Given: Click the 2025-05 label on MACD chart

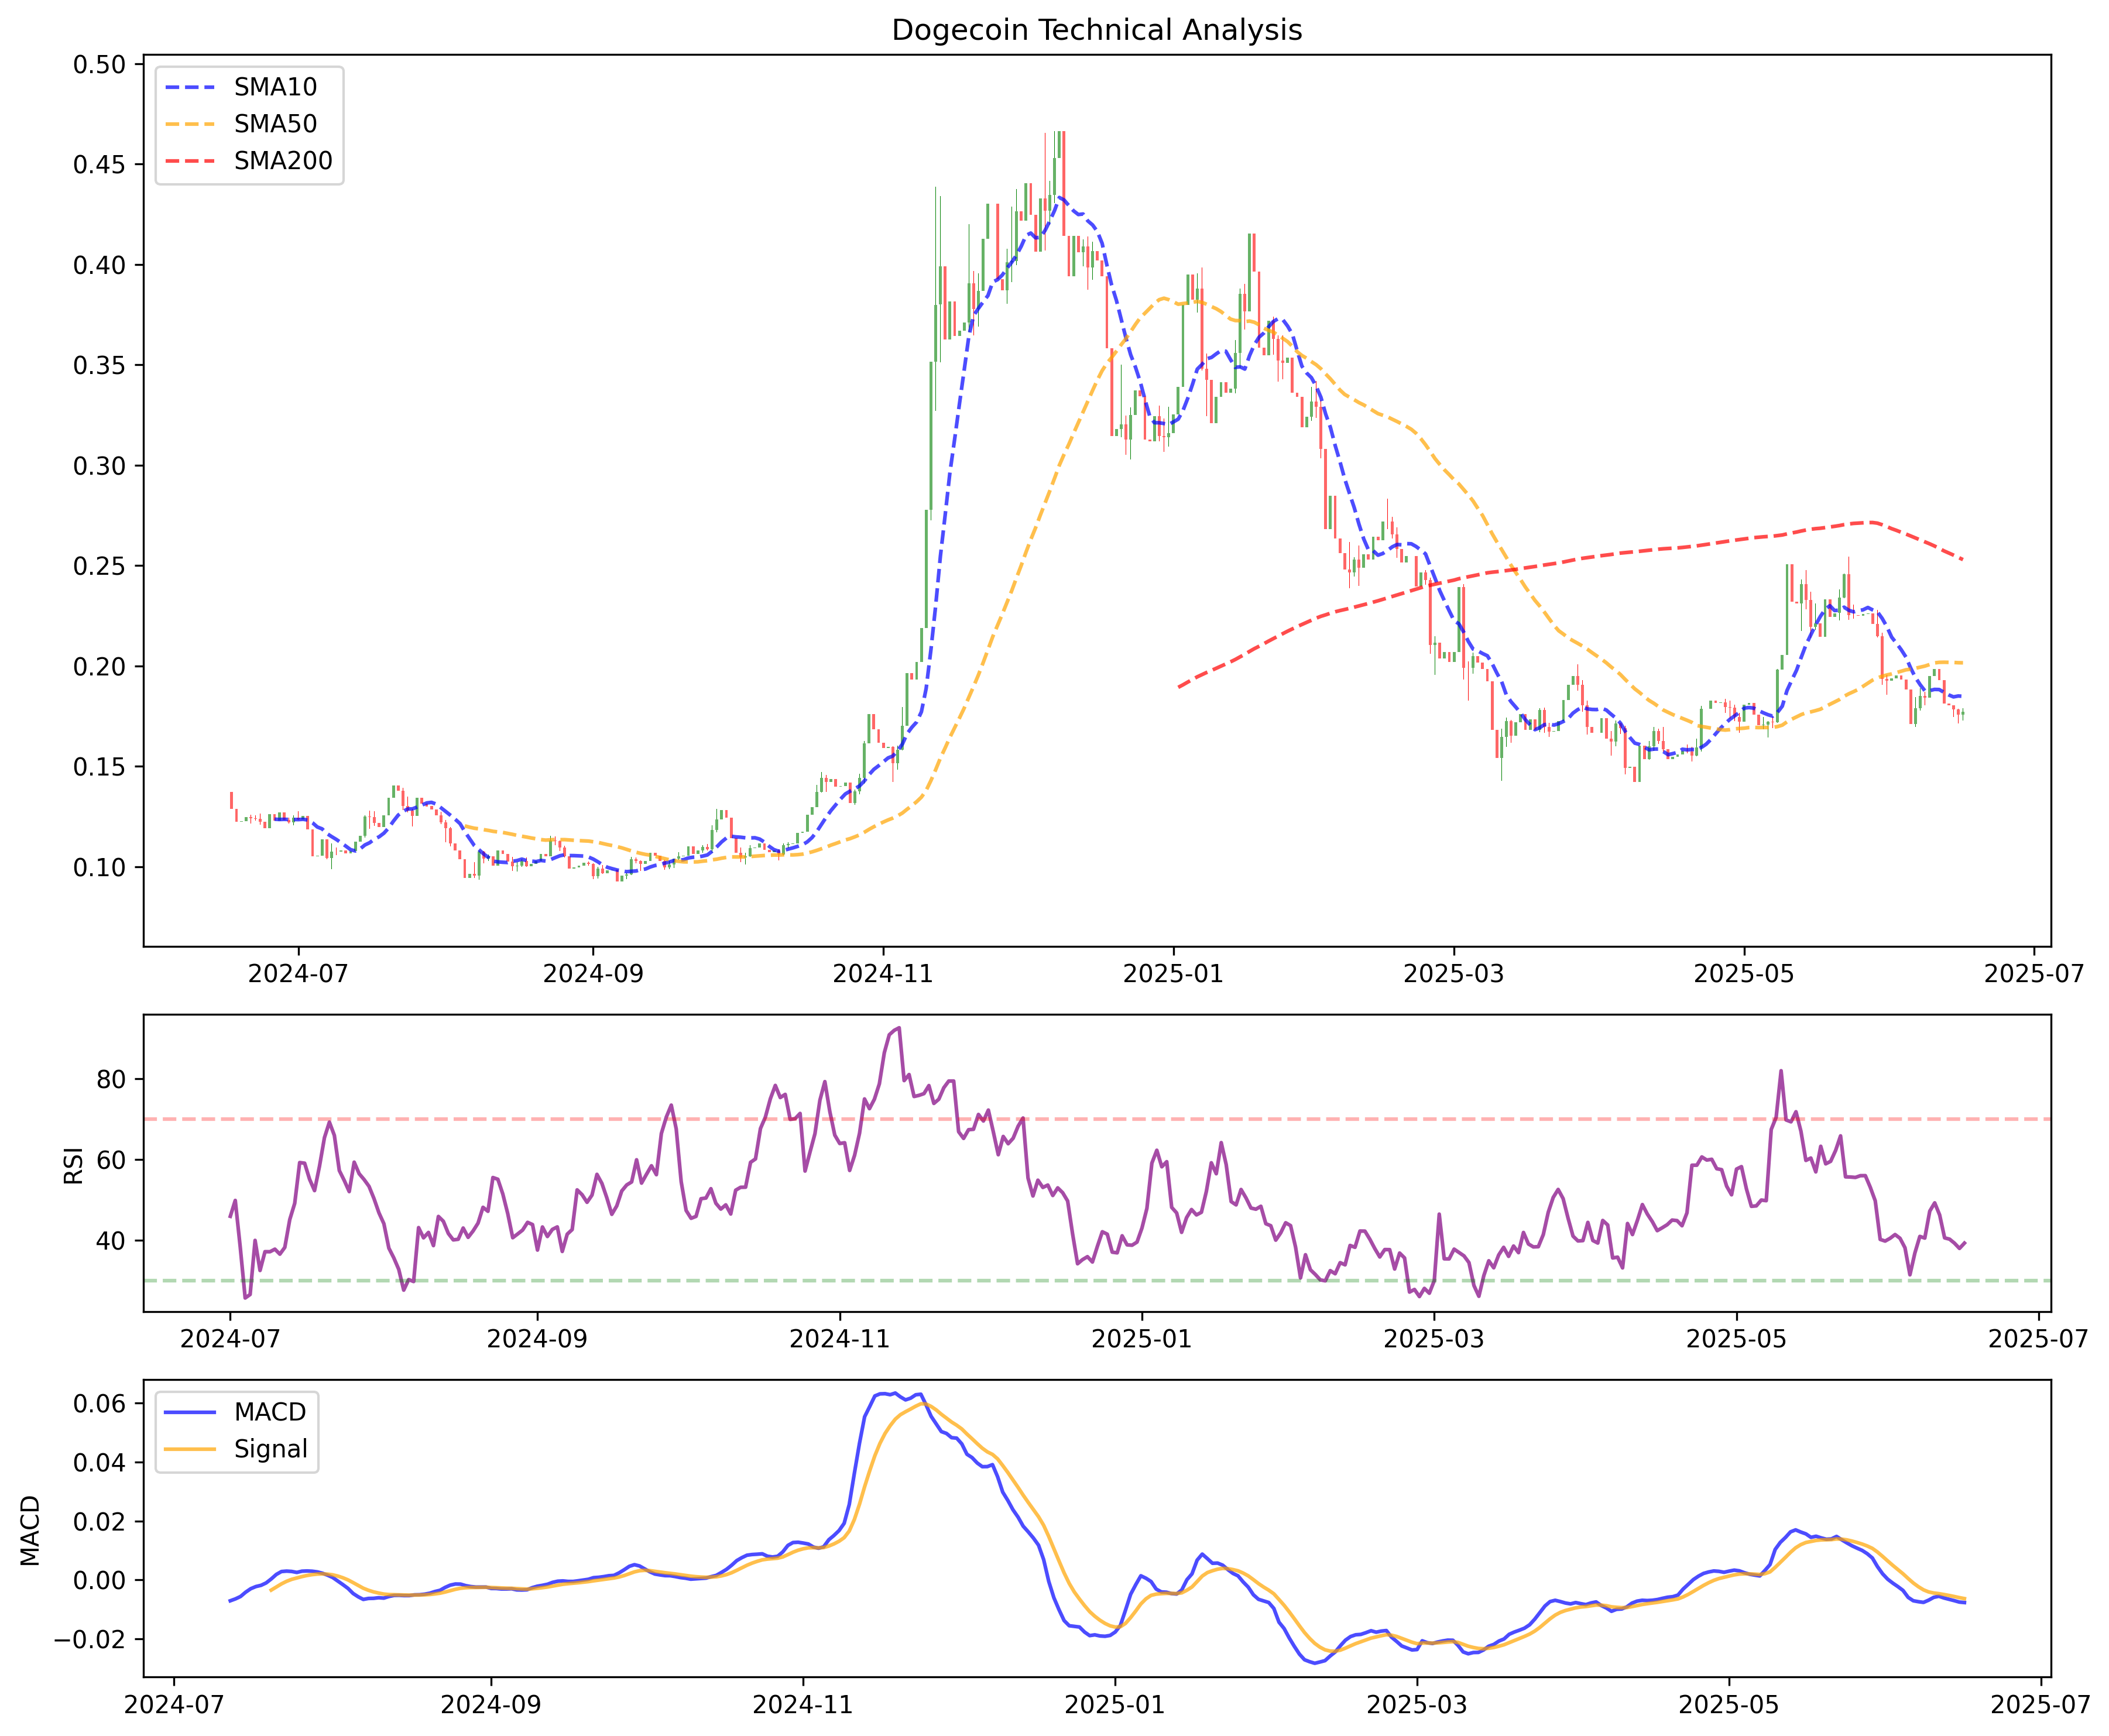Looking at the screenshot, I should tap(1728, 1704).
